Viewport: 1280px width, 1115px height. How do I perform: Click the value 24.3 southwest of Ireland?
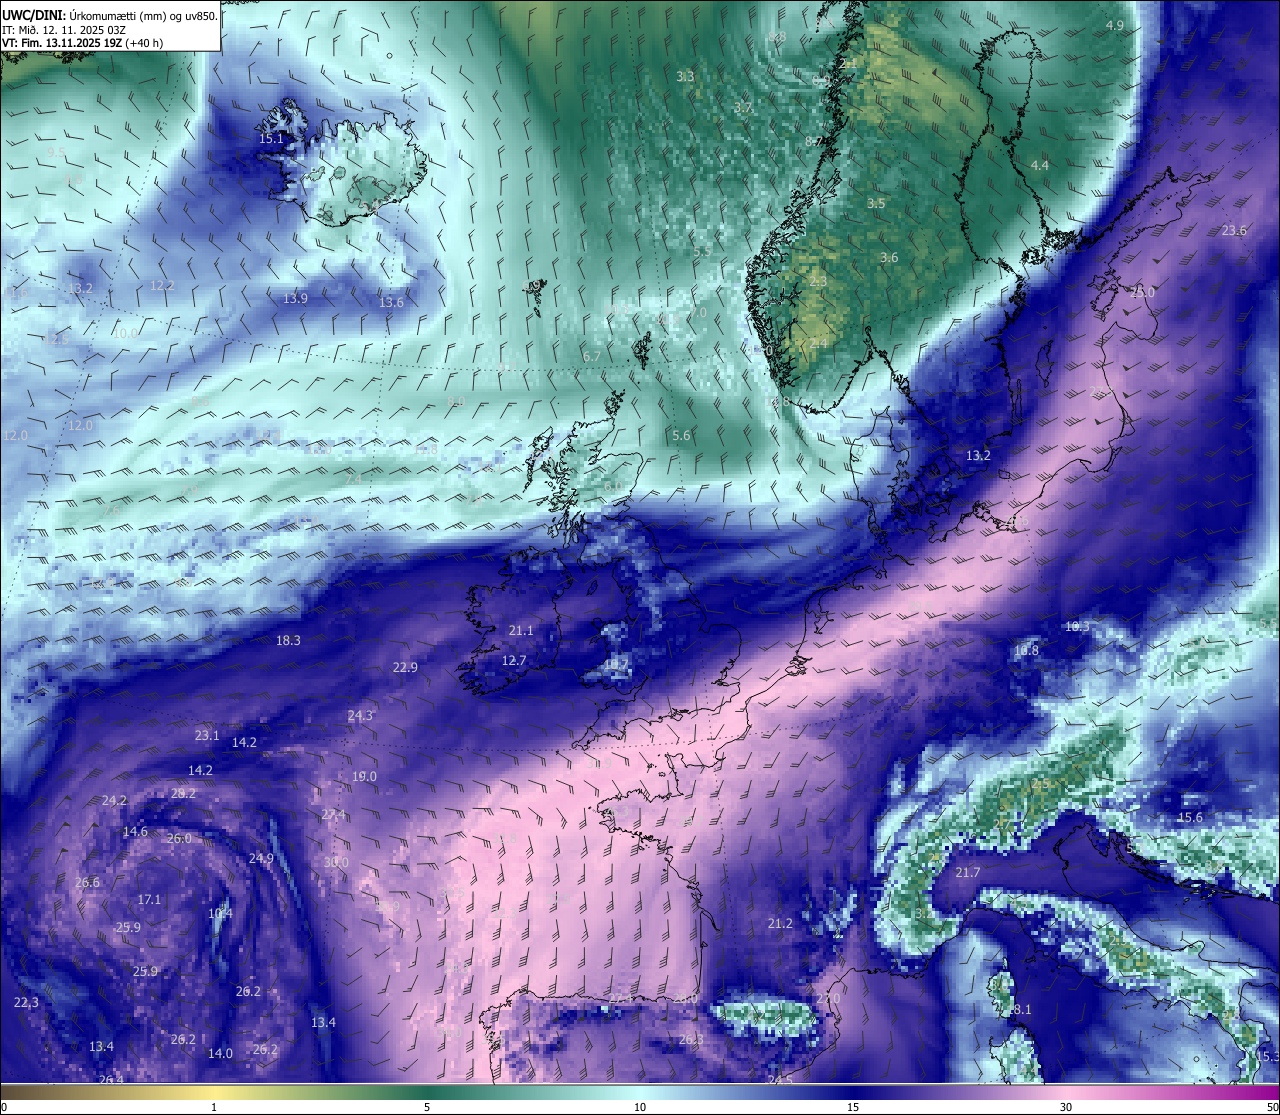pyautogui.click(x=360, y=715)
